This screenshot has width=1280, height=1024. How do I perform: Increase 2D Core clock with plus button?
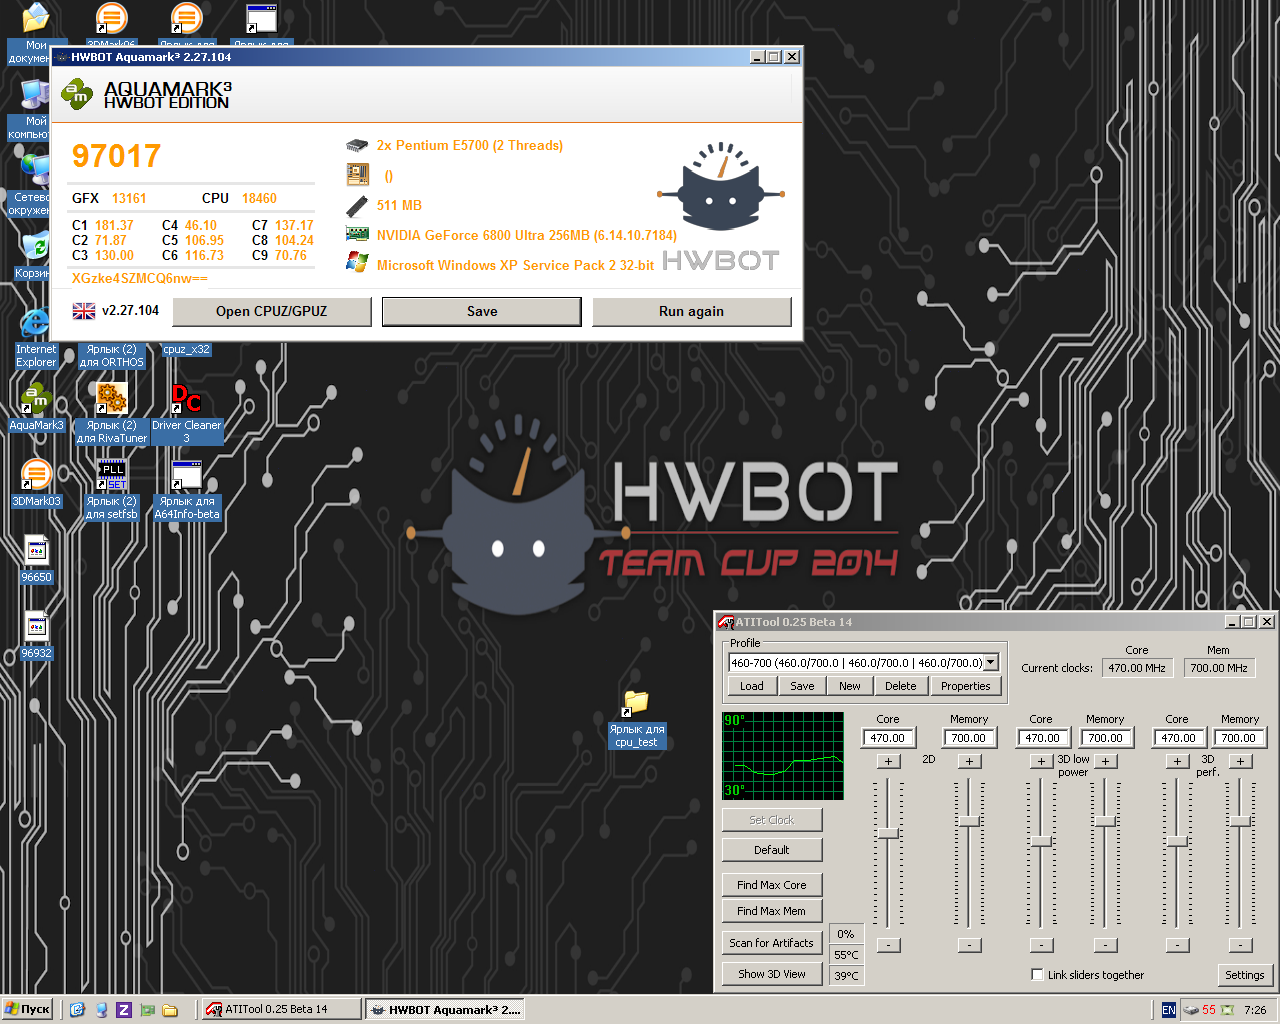coord(888,761)
